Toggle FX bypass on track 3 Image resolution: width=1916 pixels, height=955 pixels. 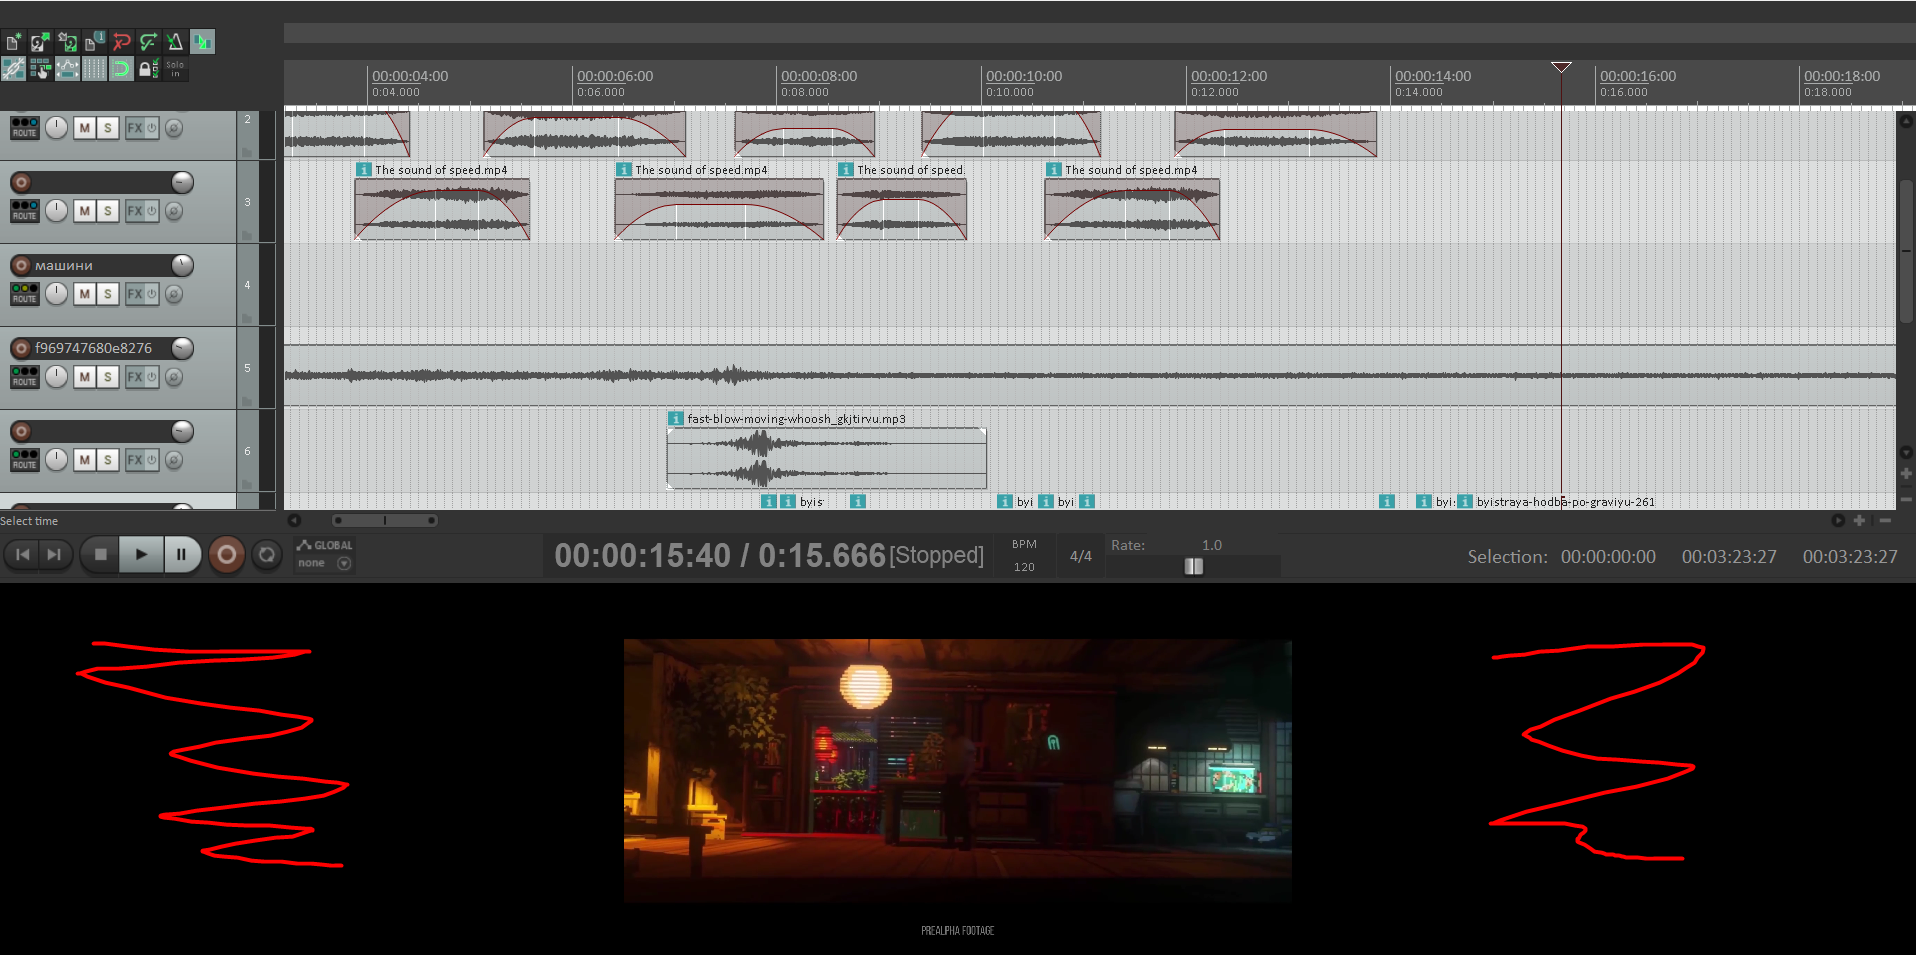coord(152,211)
